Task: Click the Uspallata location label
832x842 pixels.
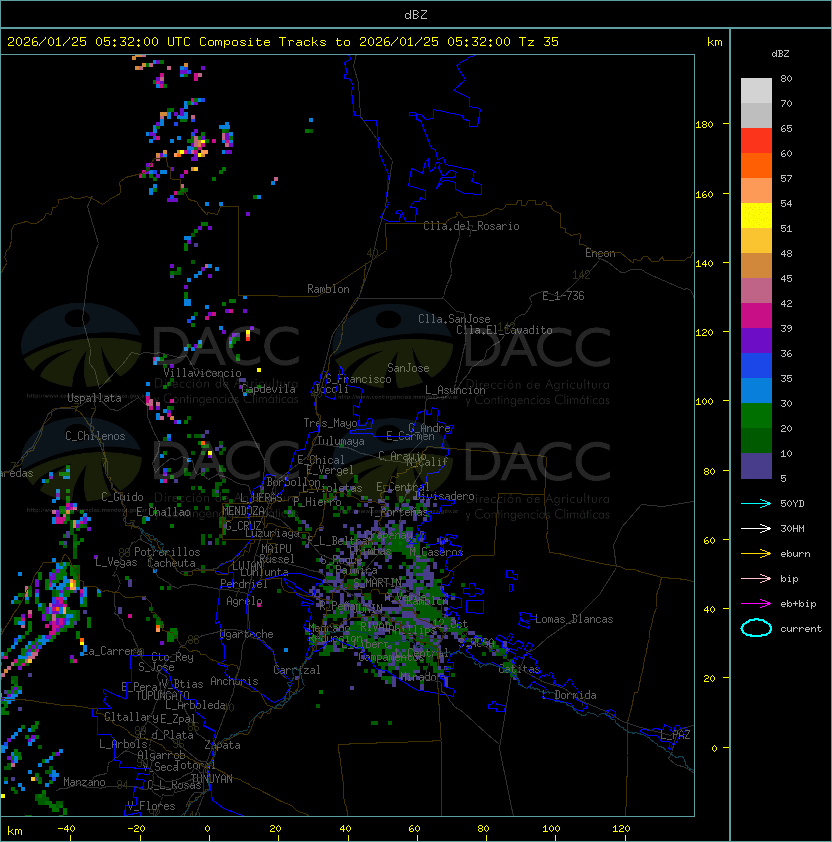Action: (94, 398)
